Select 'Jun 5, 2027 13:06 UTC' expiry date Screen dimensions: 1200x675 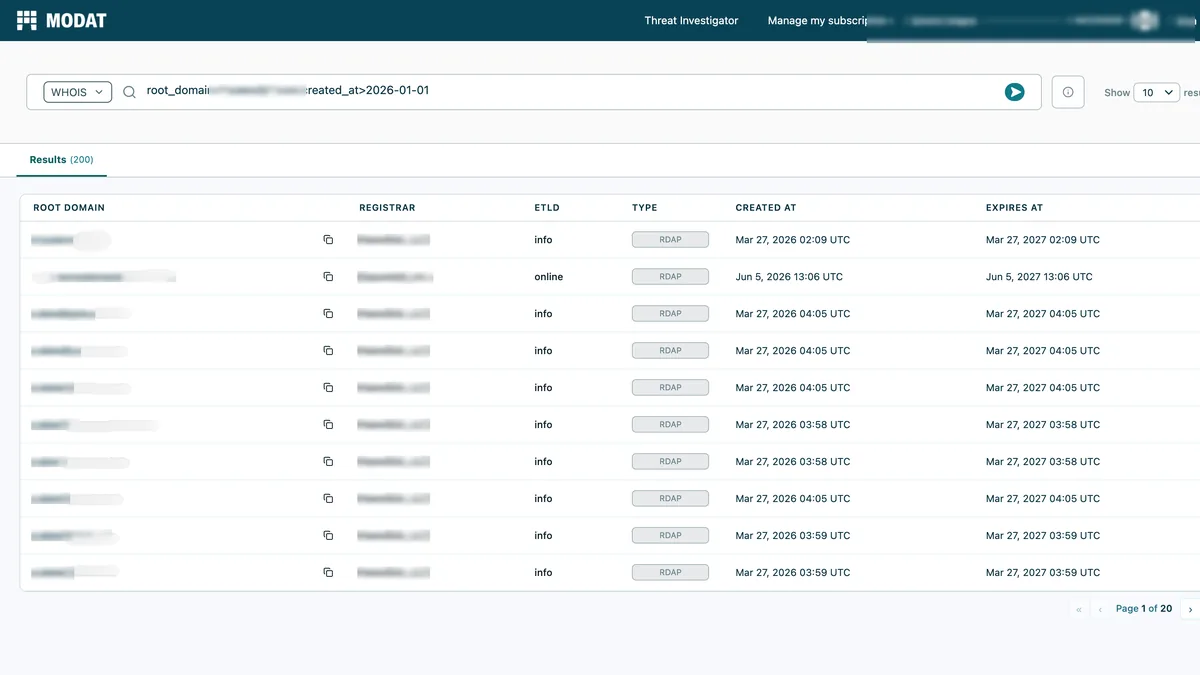(1039, 277)
